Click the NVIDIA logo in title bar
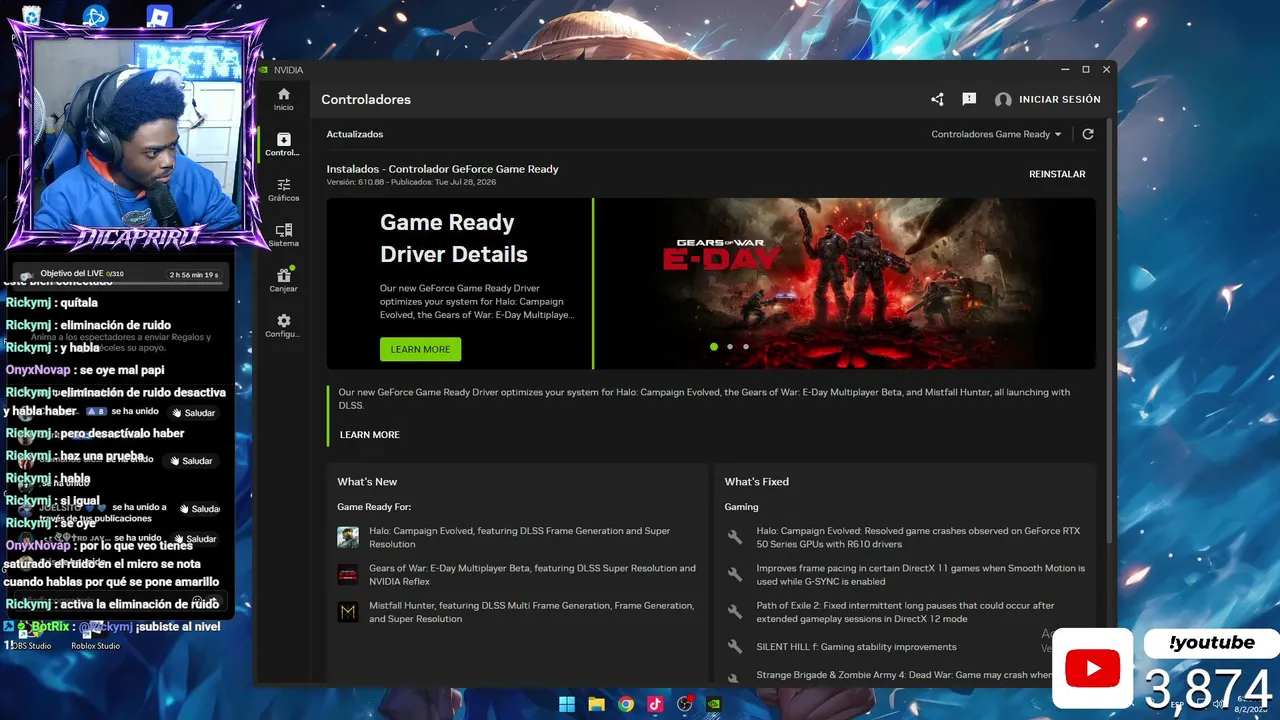 pyautogui.click(x=264, y=70)
